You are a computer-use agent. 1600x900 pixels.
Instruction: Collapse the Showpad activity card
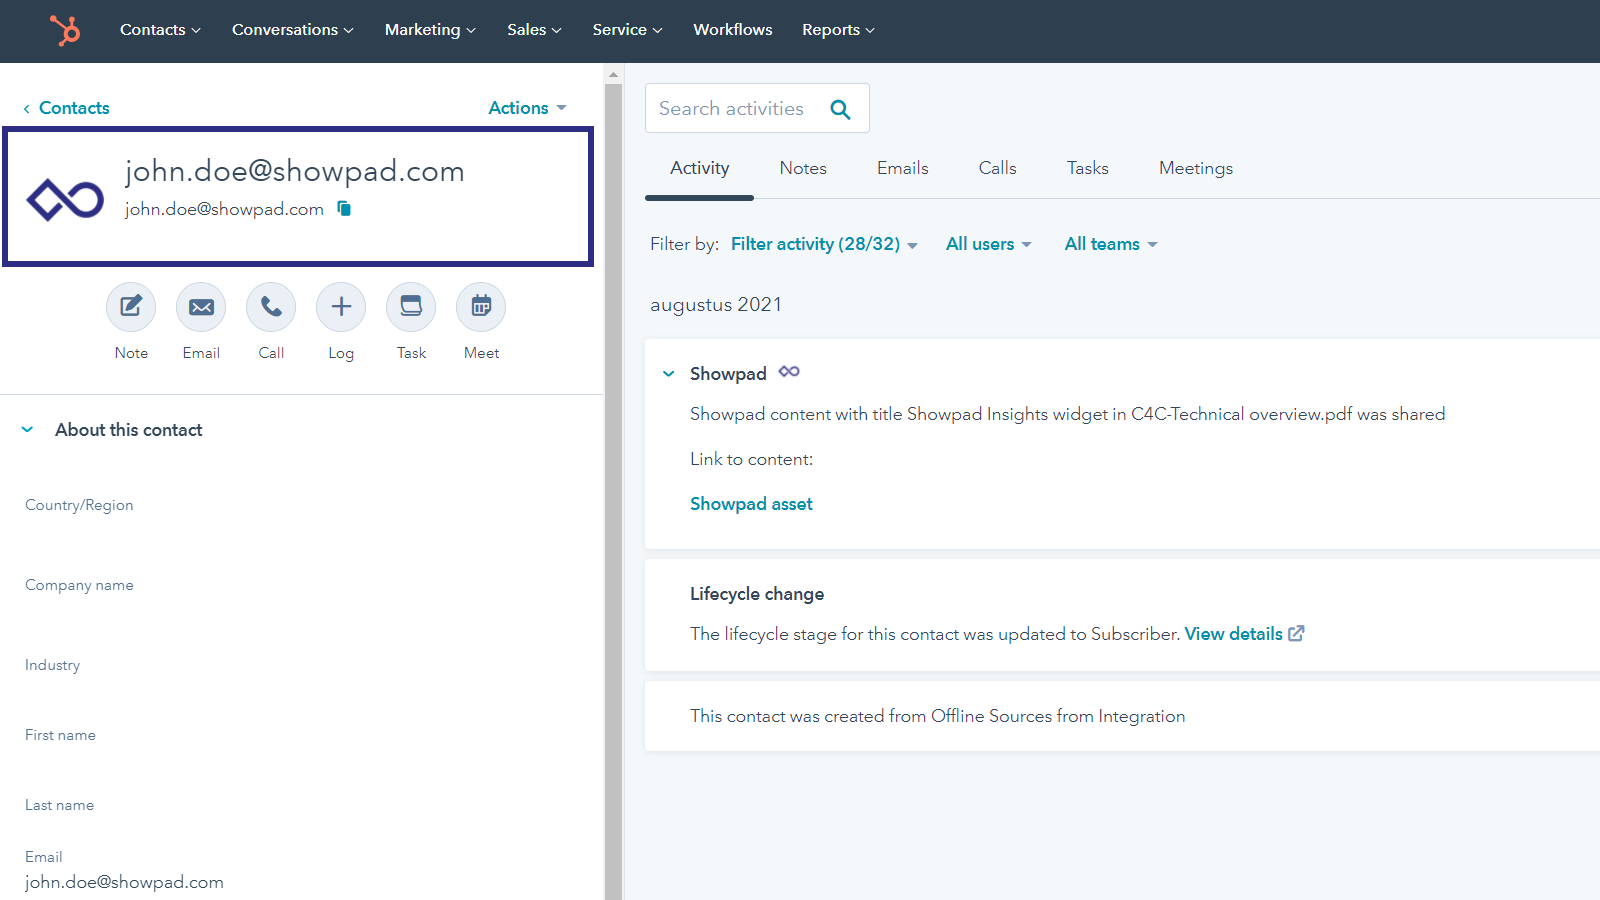tap(669, 374)
